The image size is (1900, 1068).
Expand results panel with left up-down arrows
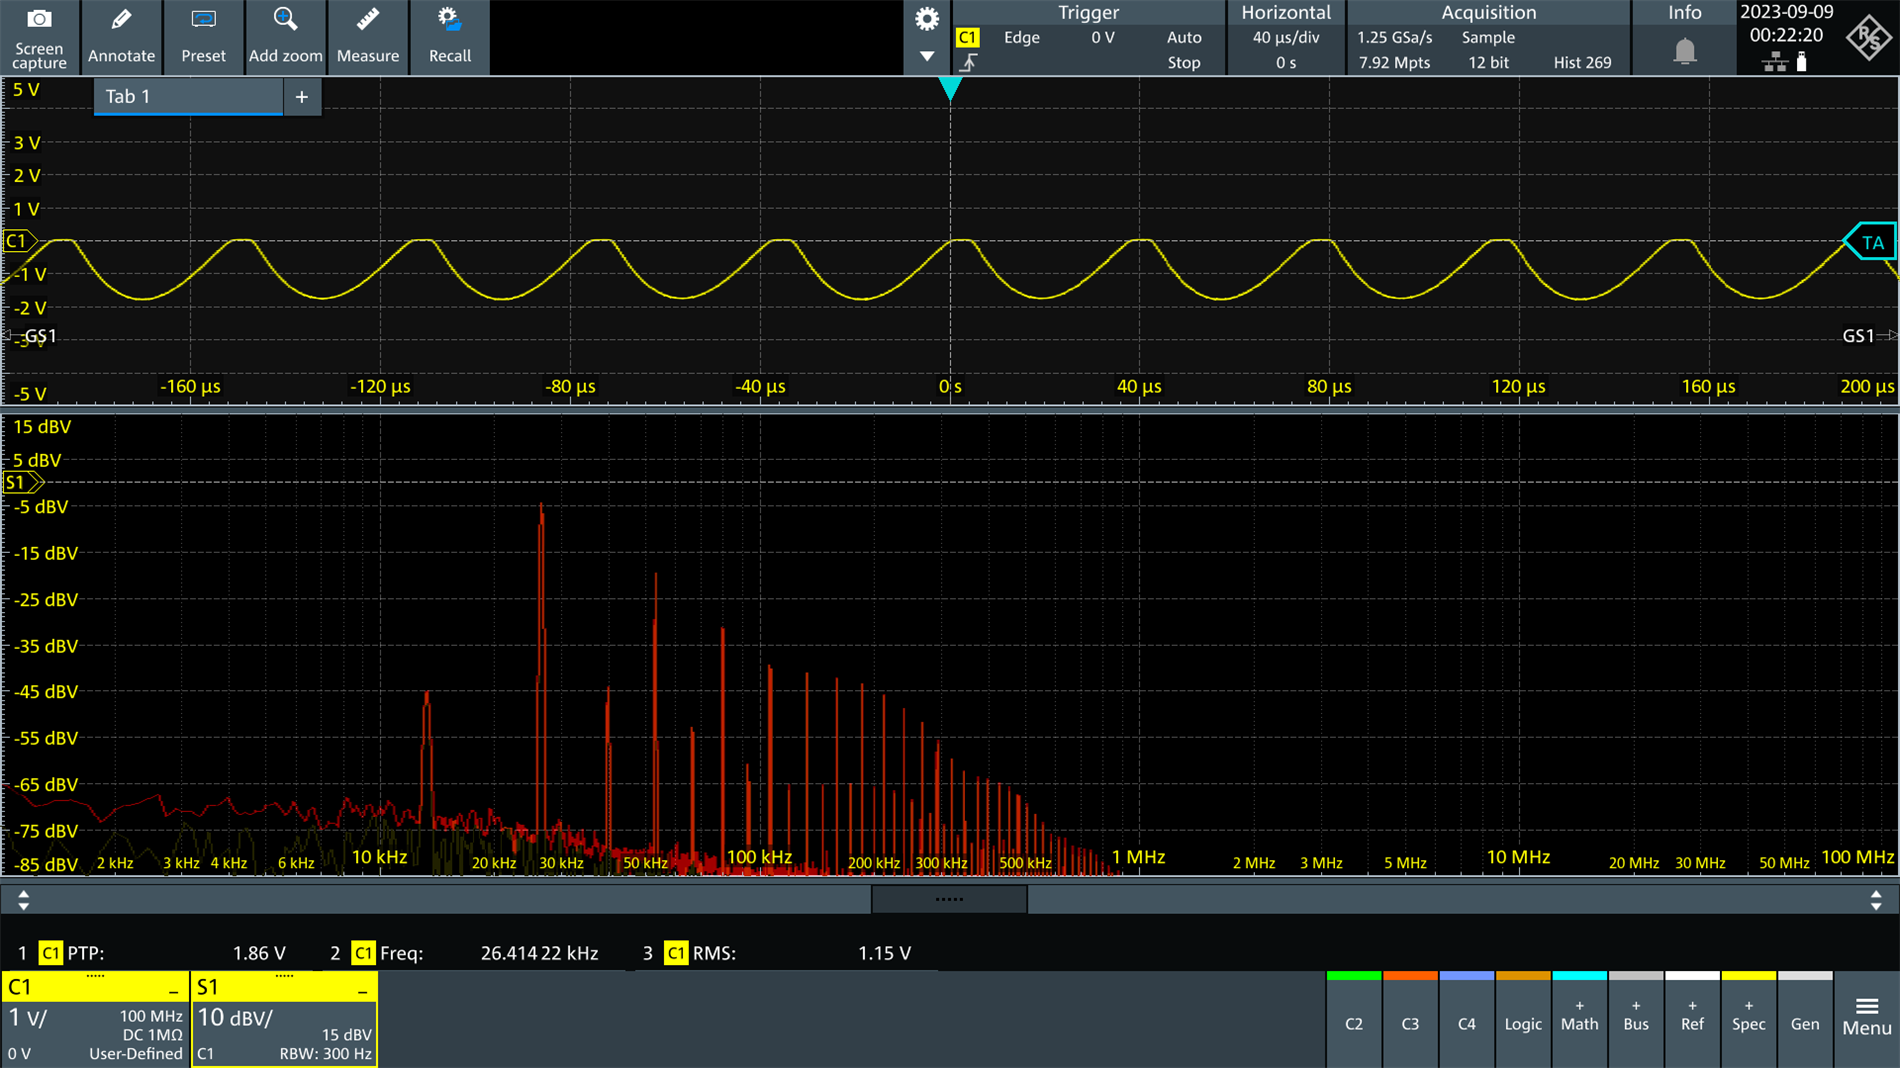[x=24, y=900]
